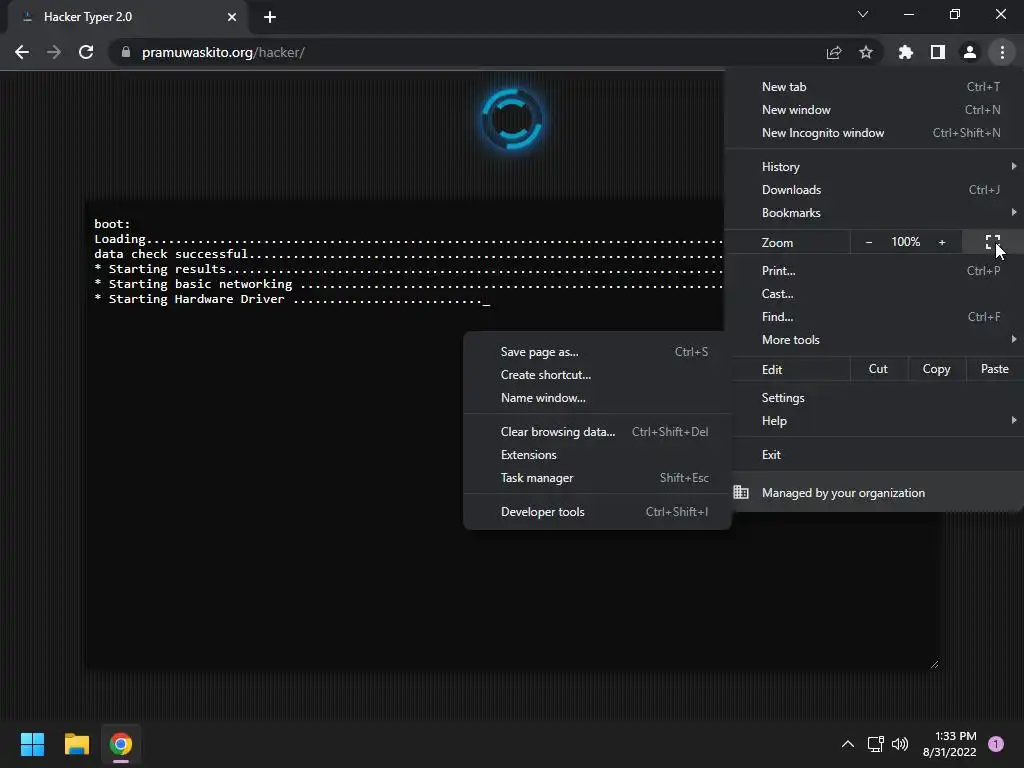Open network settings from tray icon
Viewport: 1024px width, 768px height.
pyautogui.click(x=875, y=744)
